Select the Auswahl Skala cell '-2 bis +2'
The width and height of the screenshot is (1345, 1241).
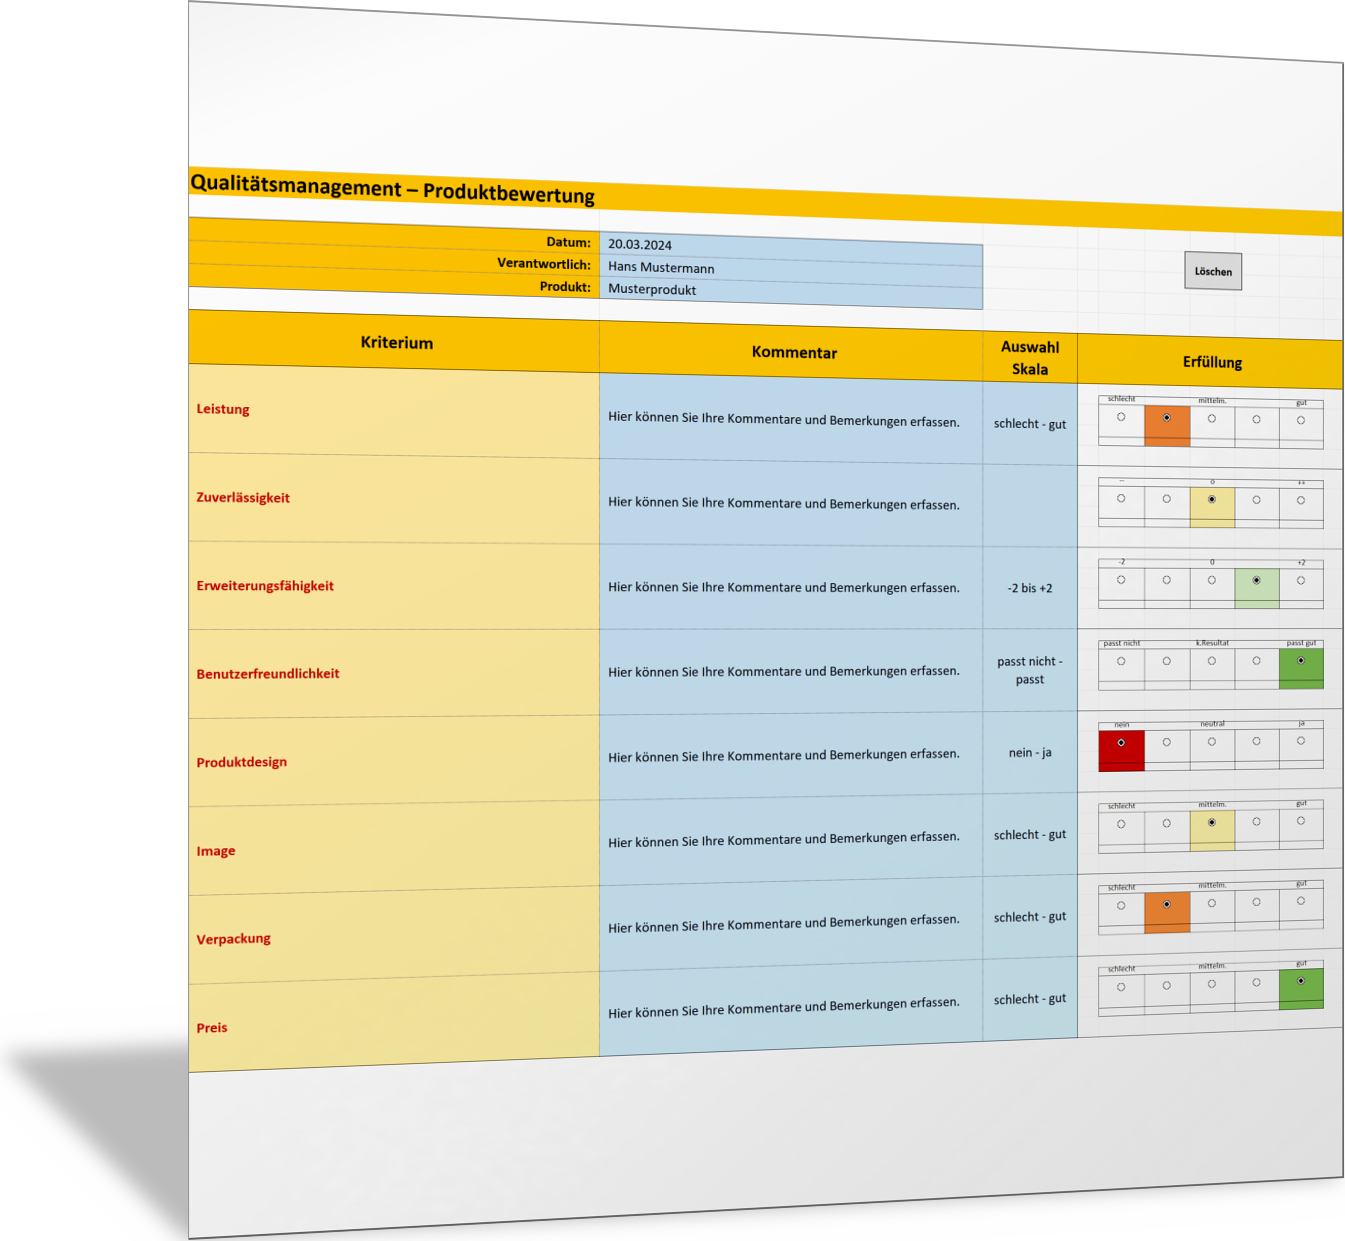point(1029,588)
